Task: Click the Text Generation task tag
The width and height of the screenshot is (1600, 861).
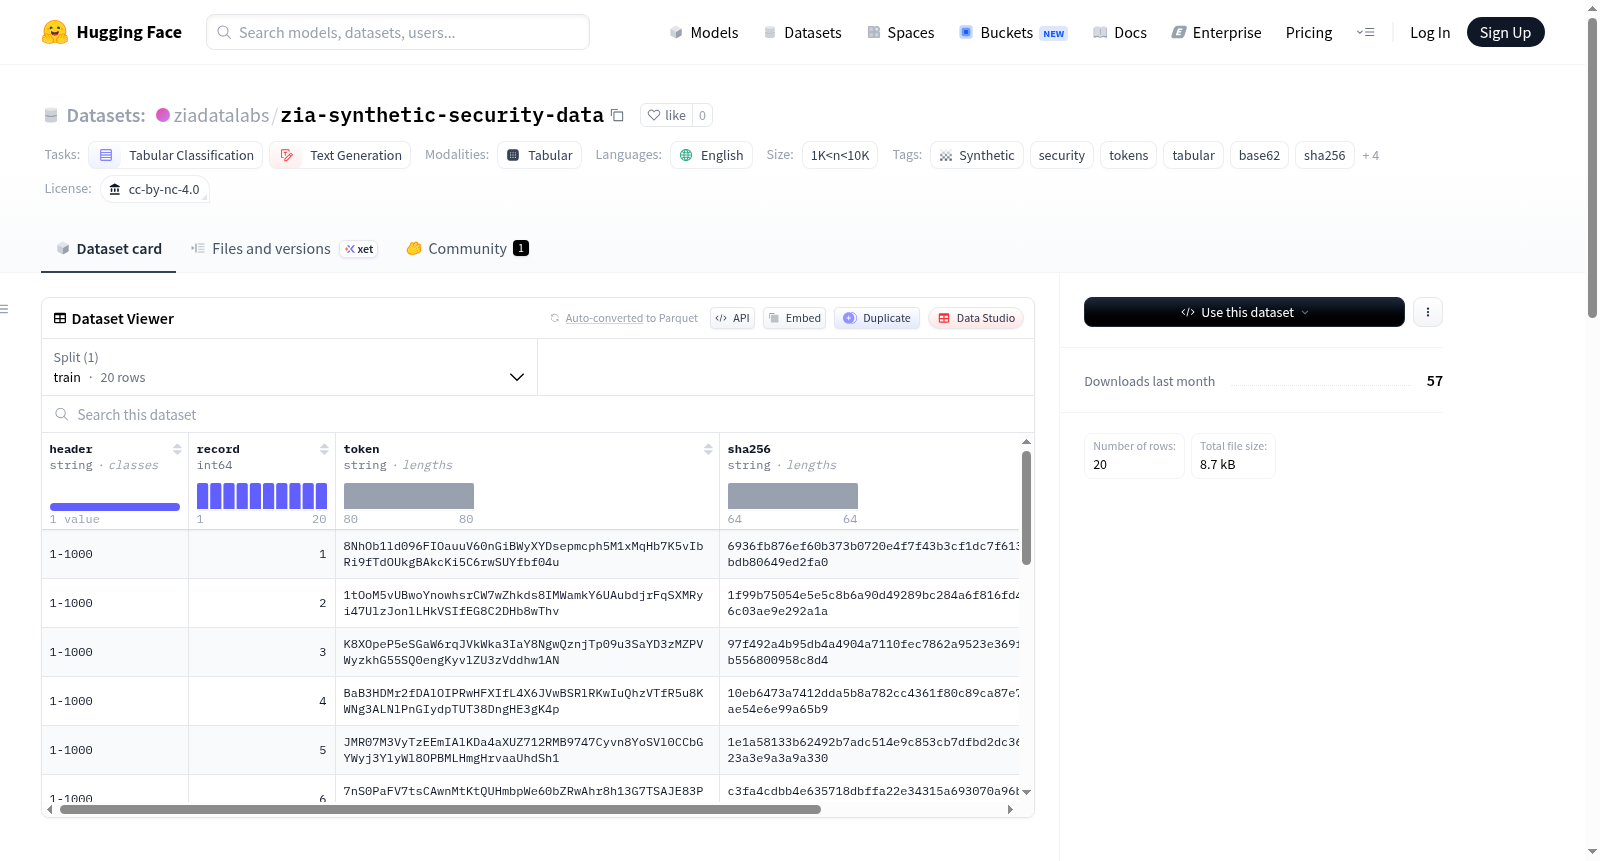Action: (340, 155)
